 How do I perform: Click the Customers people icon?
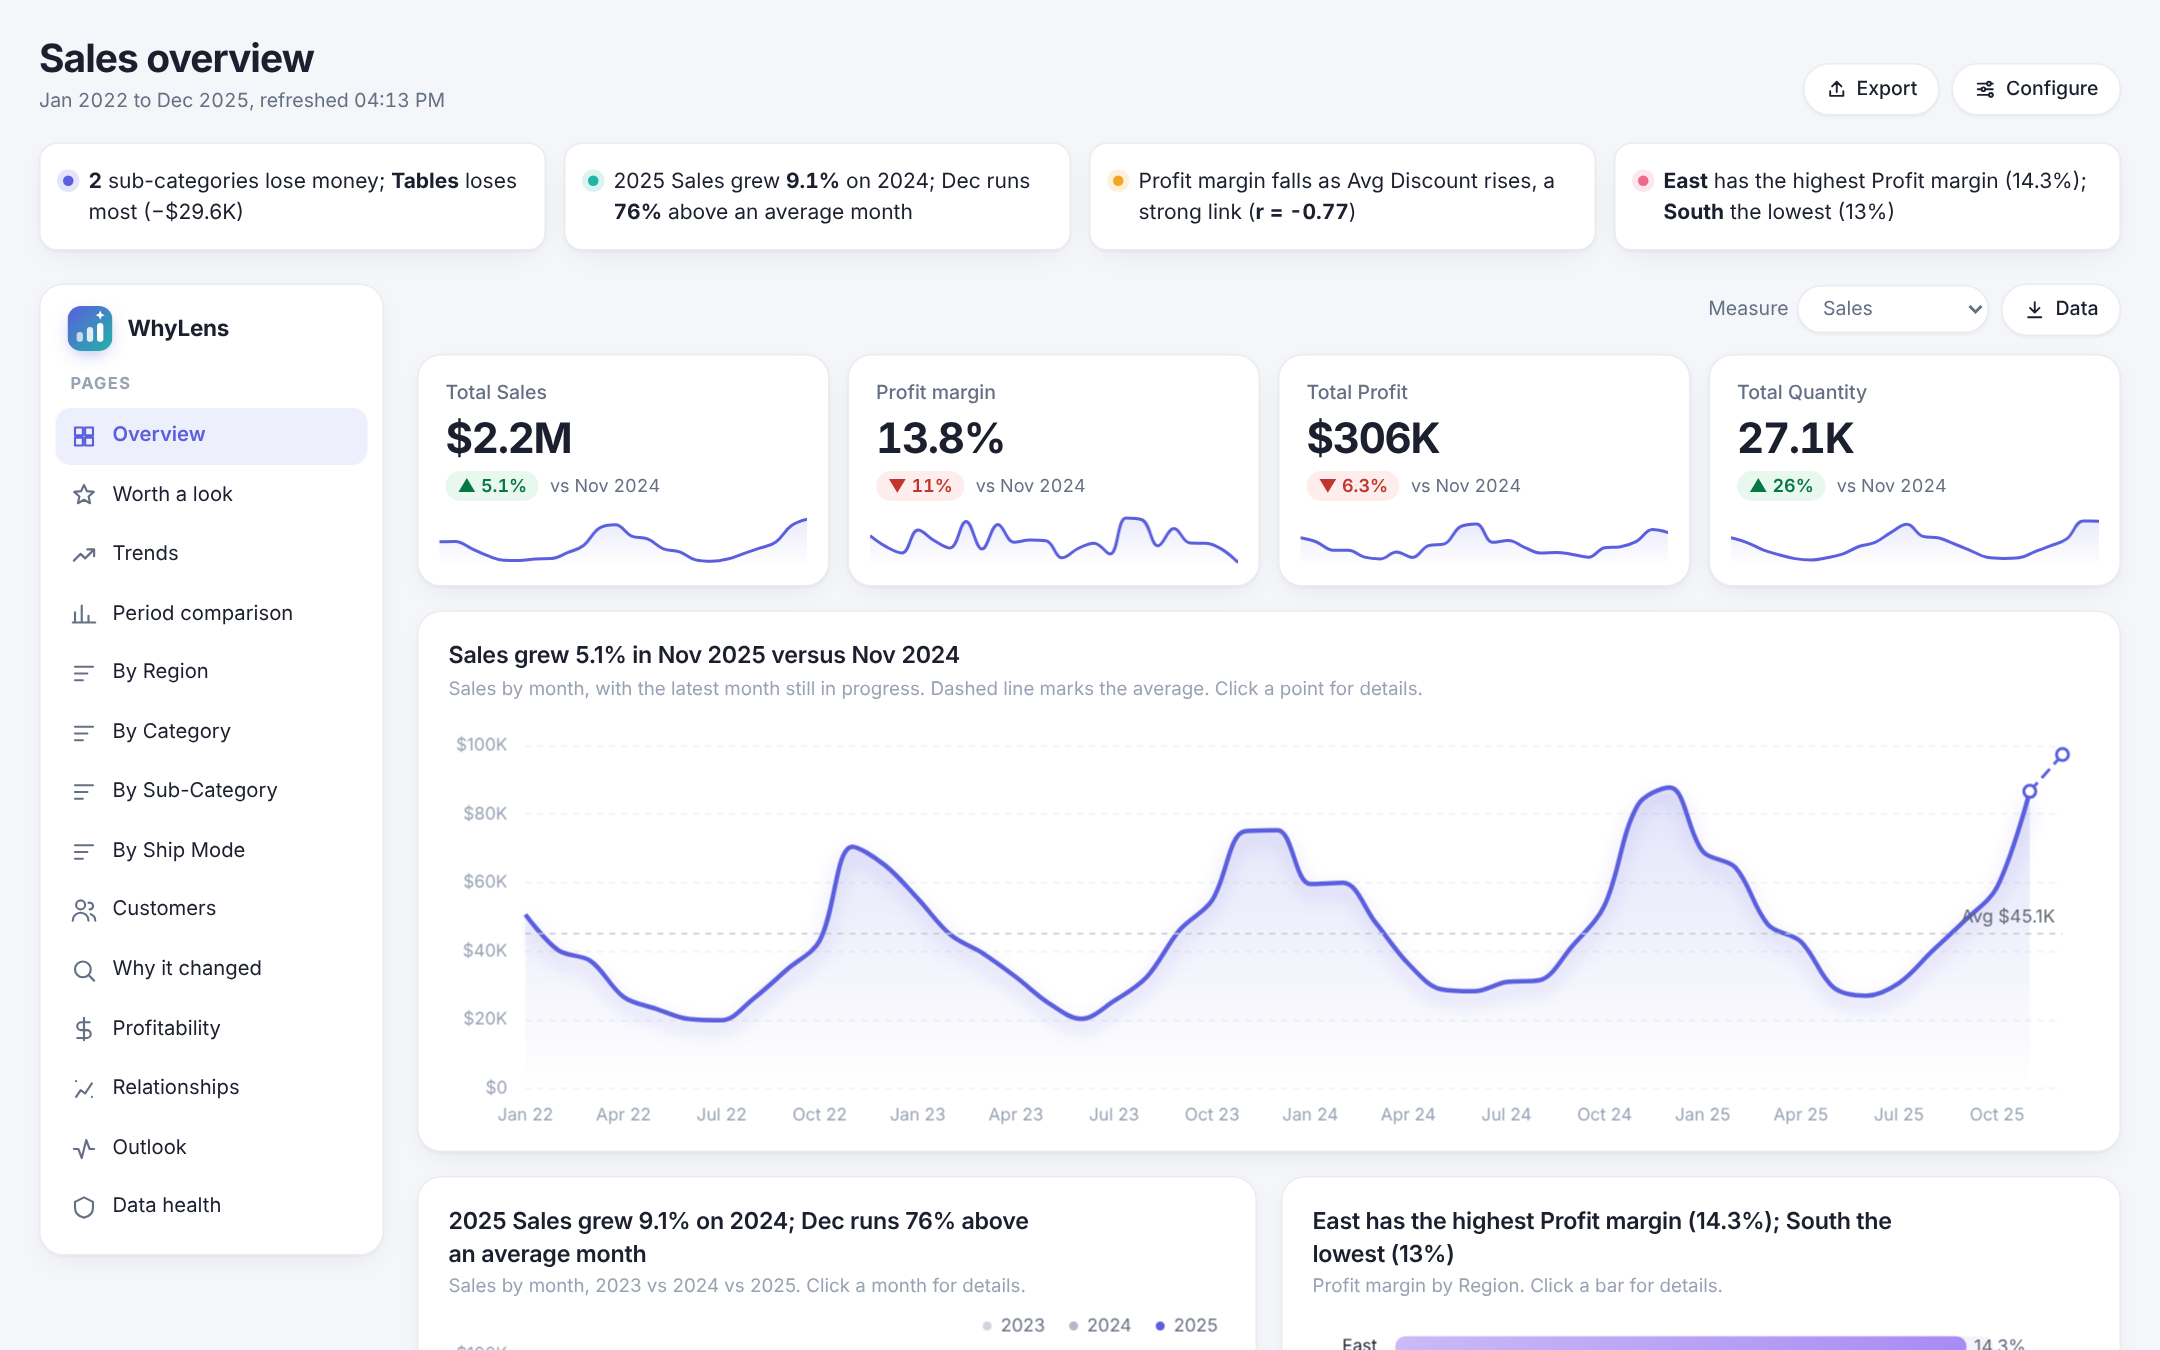[x=84, y=910]
